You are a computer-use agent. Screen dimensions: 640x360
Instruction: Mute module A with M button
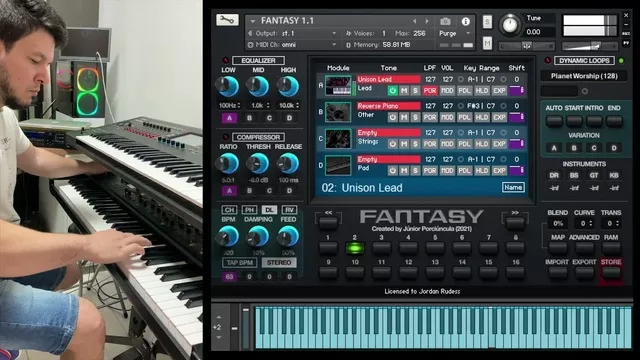pyautogui.click(x=404, y=91)
